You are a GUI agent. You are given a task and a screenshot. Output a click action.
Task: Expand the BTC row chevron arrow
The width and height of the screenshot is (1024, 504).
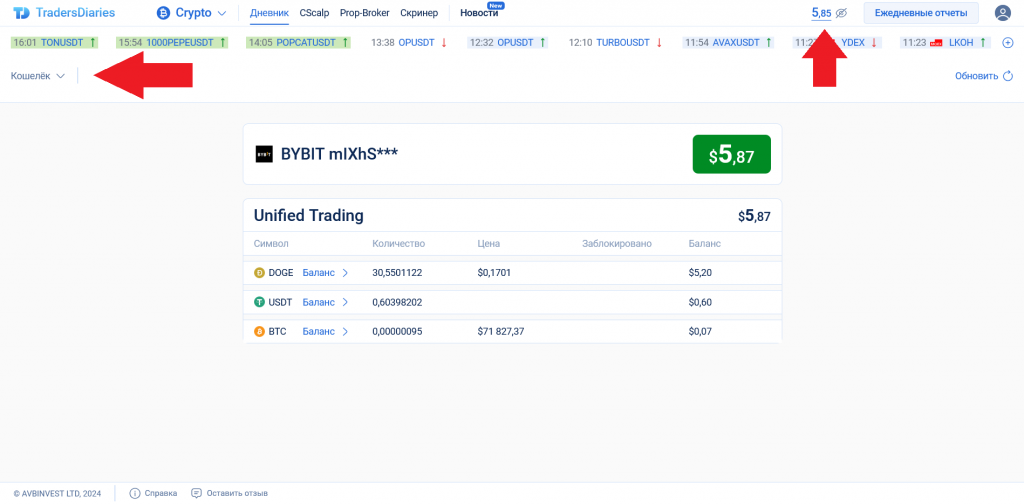[345, 332]
